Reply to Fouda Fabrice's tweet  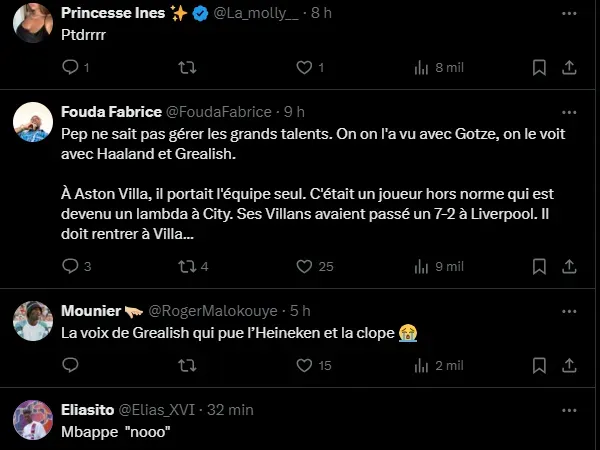[70, 266]
